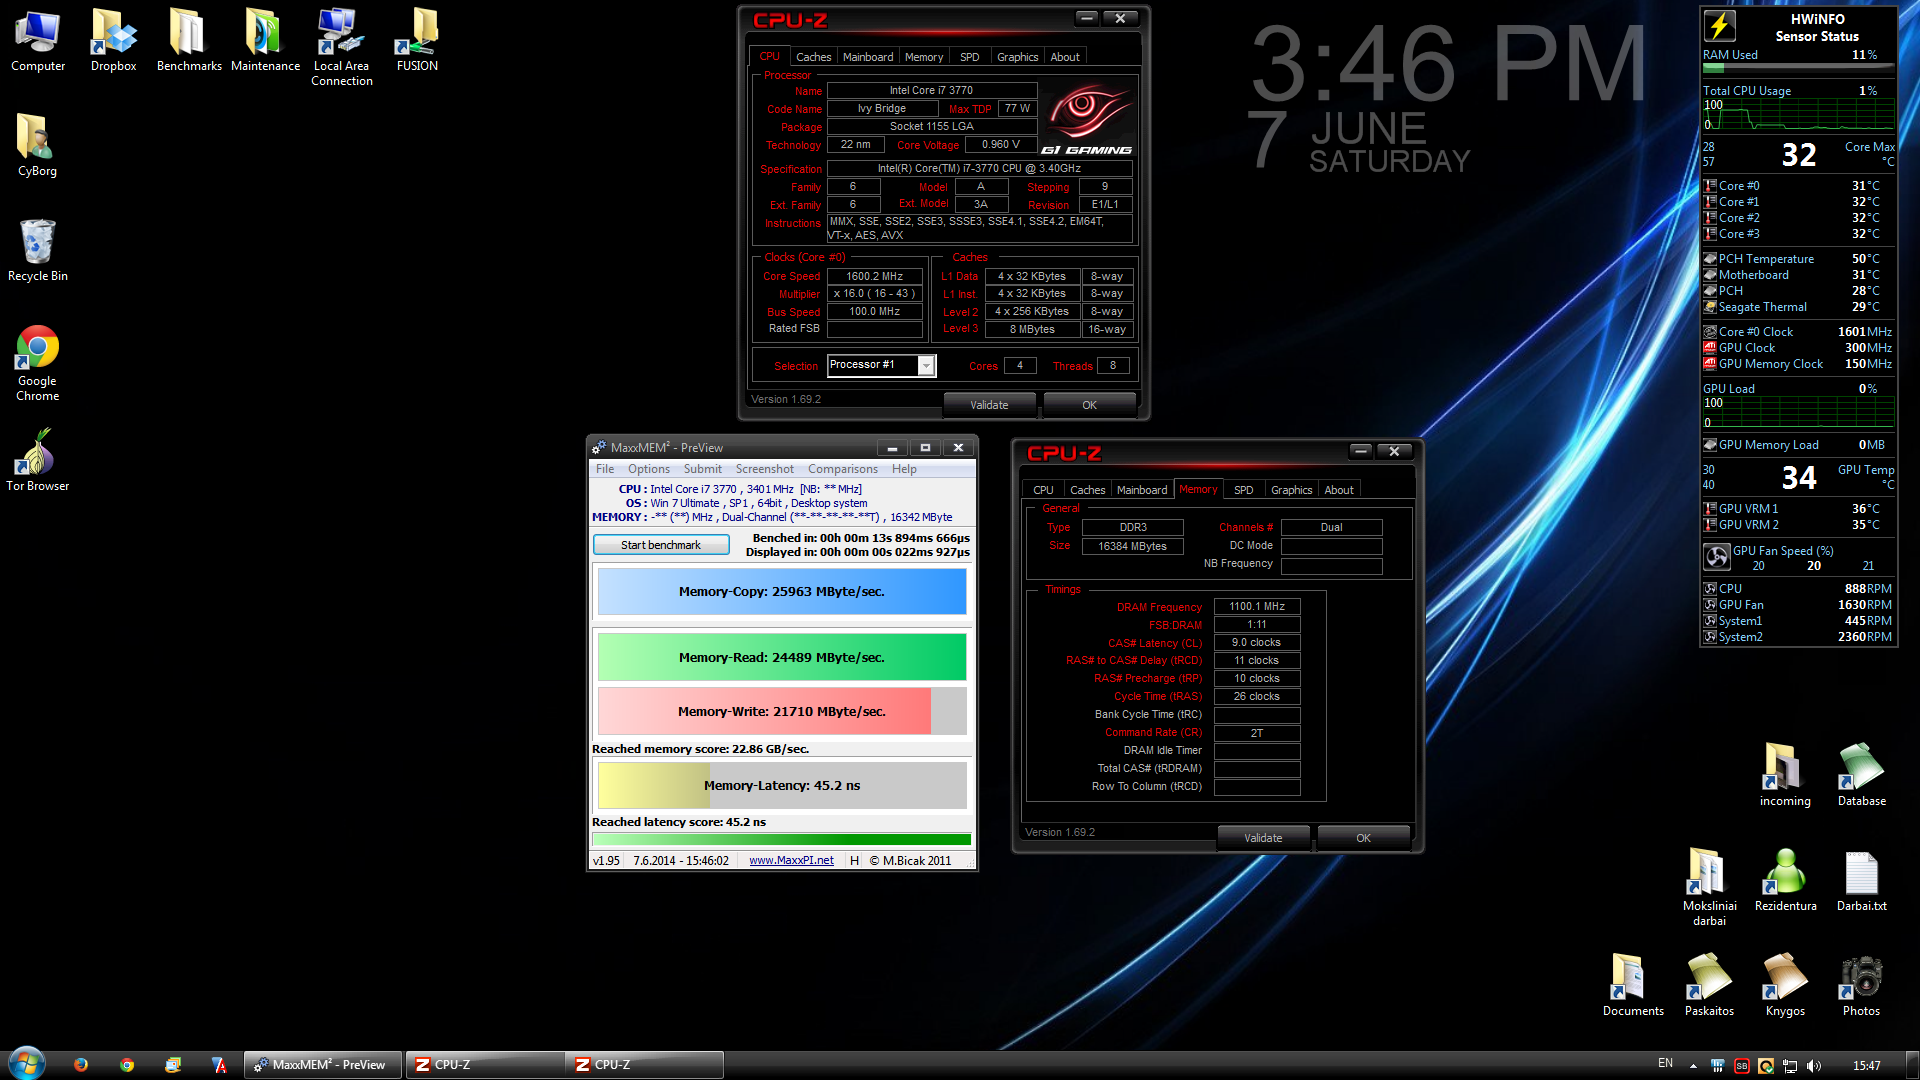The height and width of the screenshot is (1080, 1920).
Task: Click the Memory-Latency result bar
Action: point(782,785)
